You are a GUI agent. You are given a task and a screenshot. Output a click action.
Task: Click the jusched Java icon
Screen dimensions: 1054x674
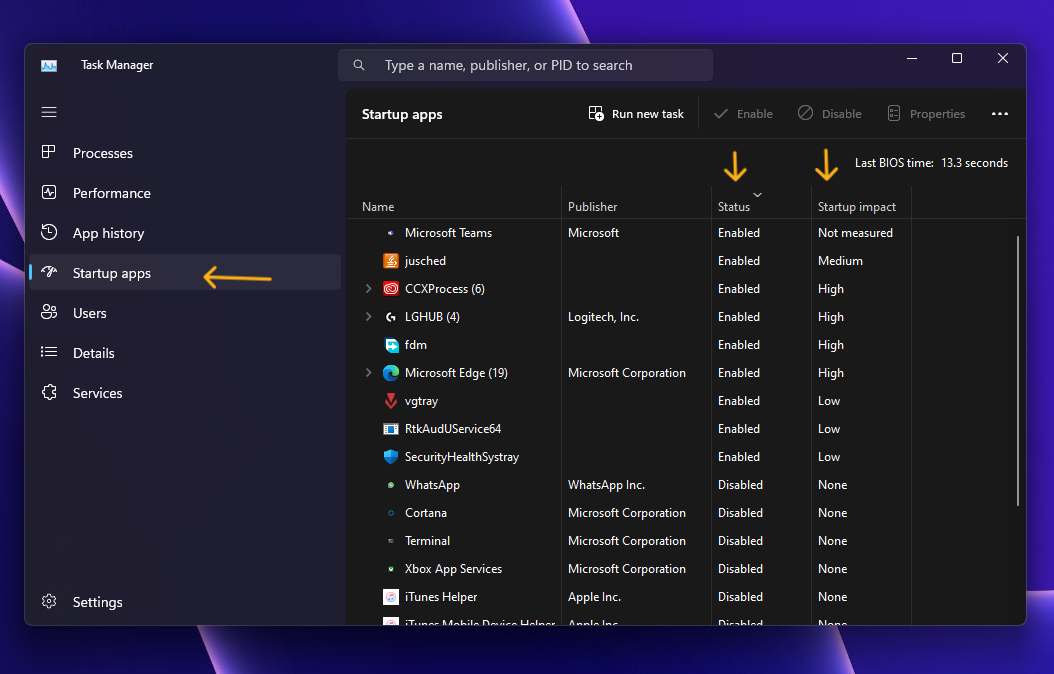tap(391, 261)
